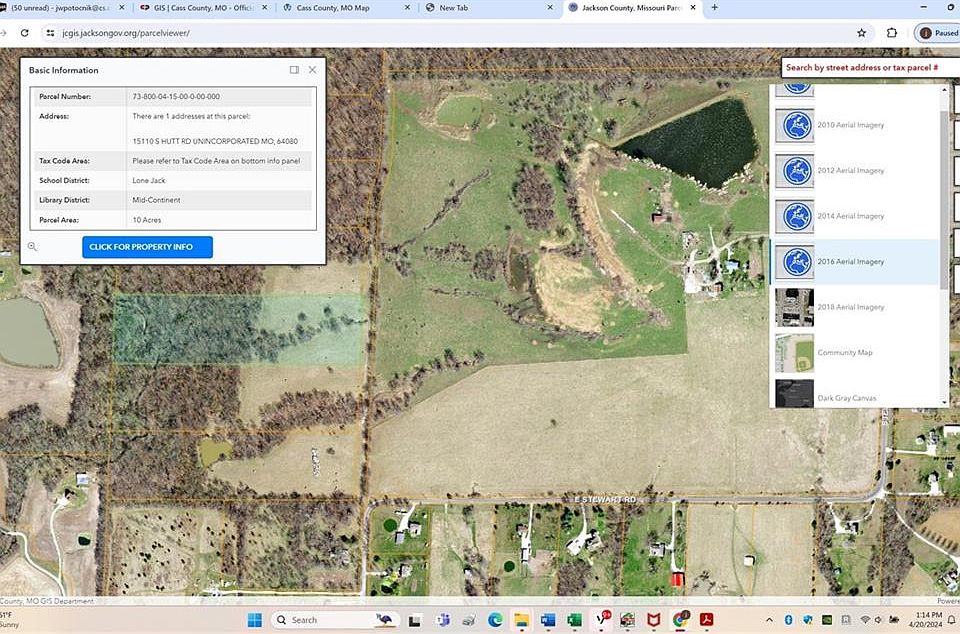
Task: Click the highlighted green parcel on the map
Action: (x=240, y=329)
